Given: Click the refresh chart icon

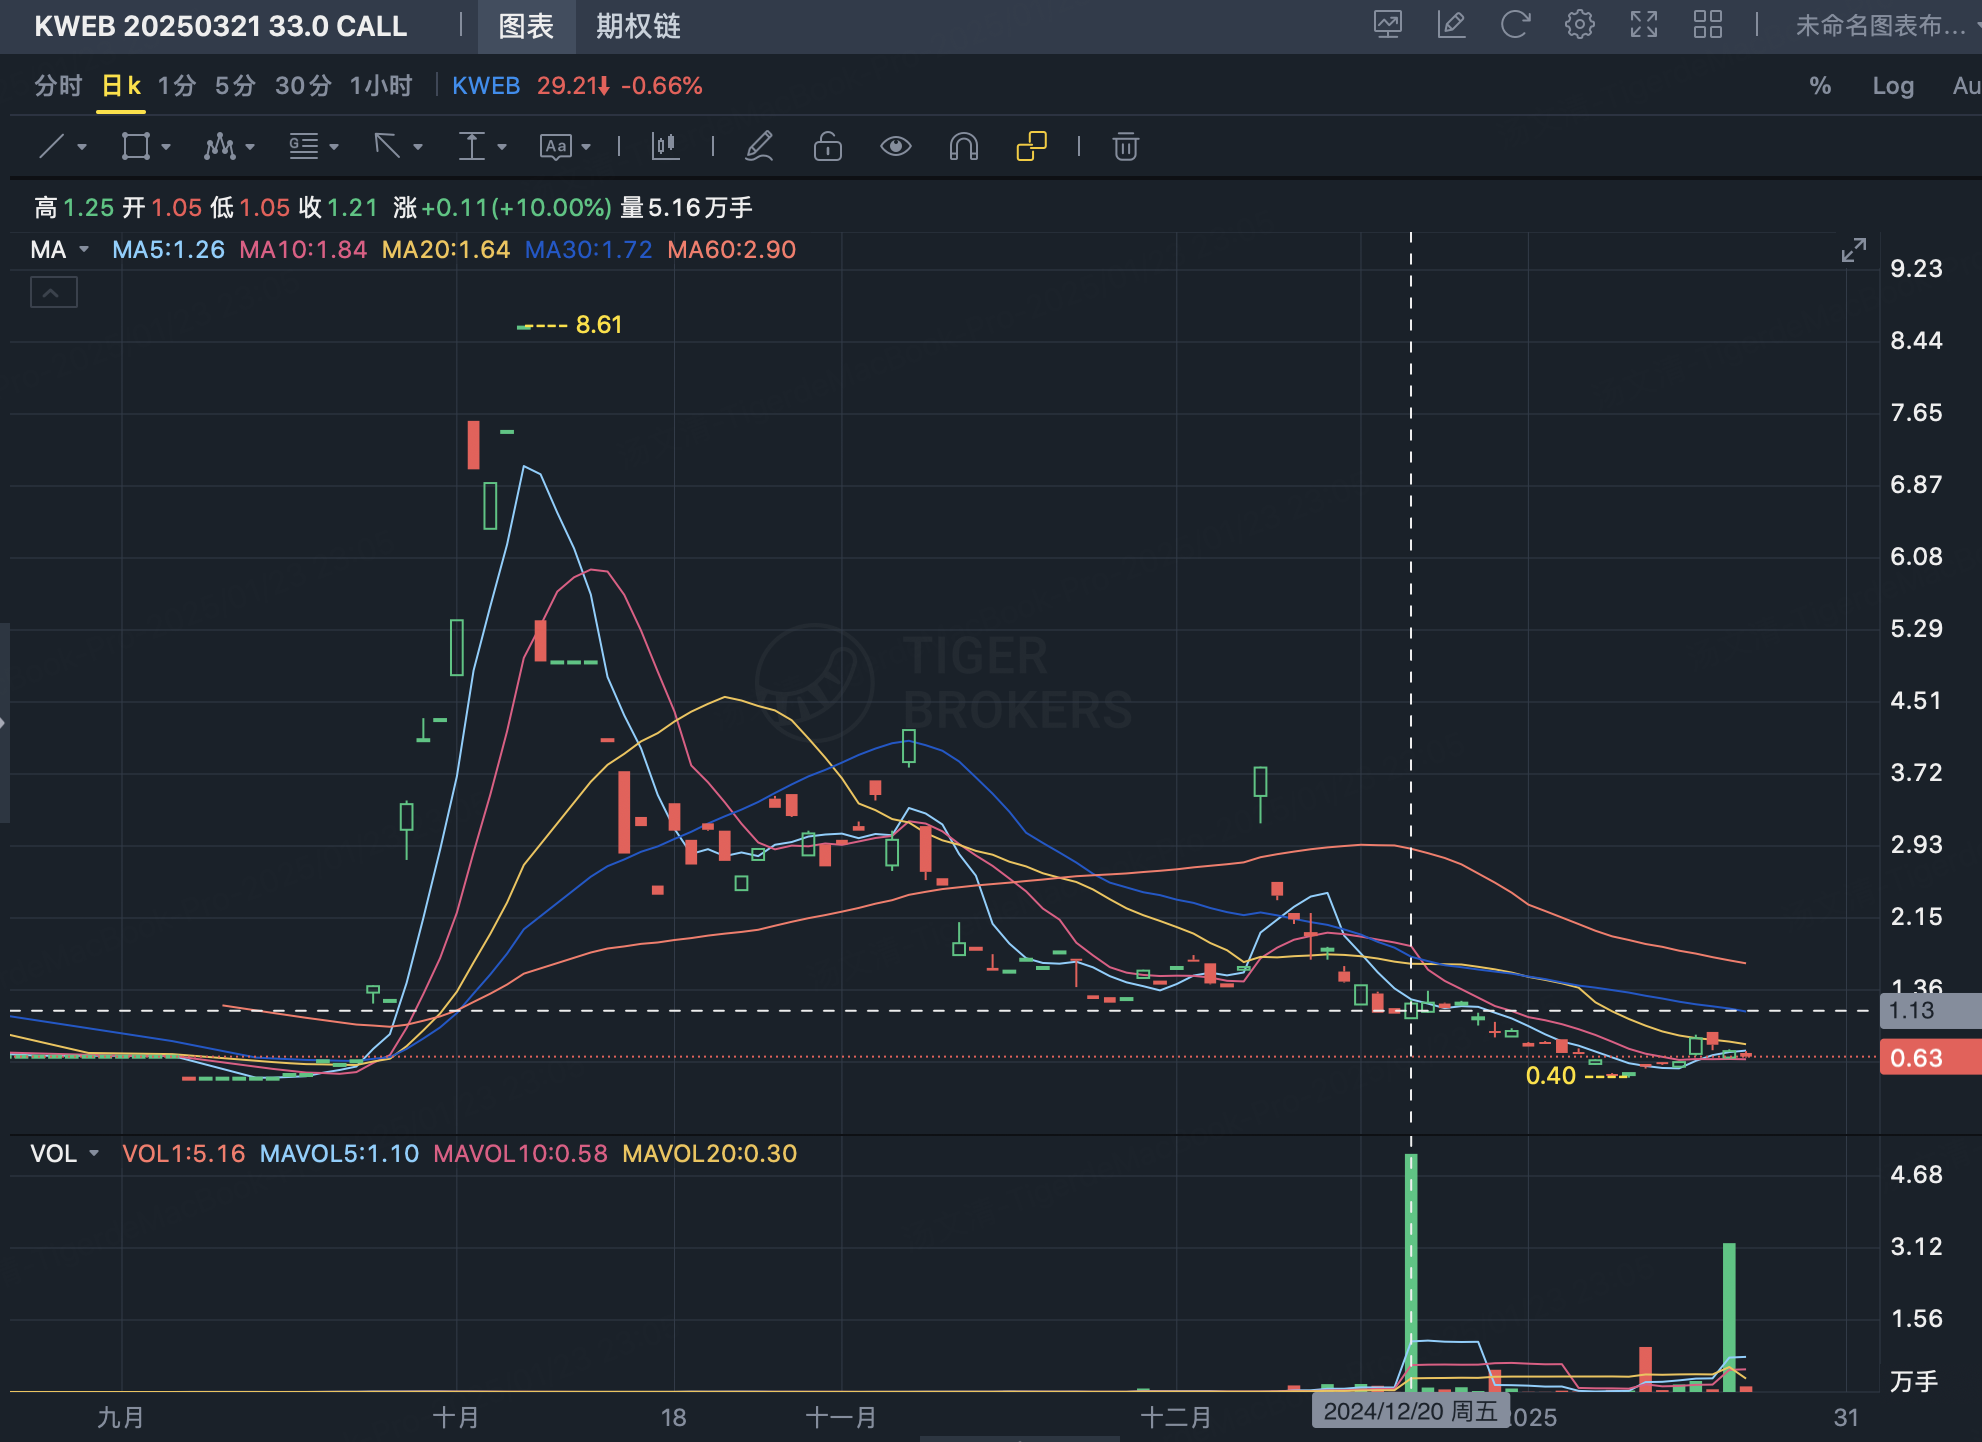Looking at the screenshot, I should 1515,25.
